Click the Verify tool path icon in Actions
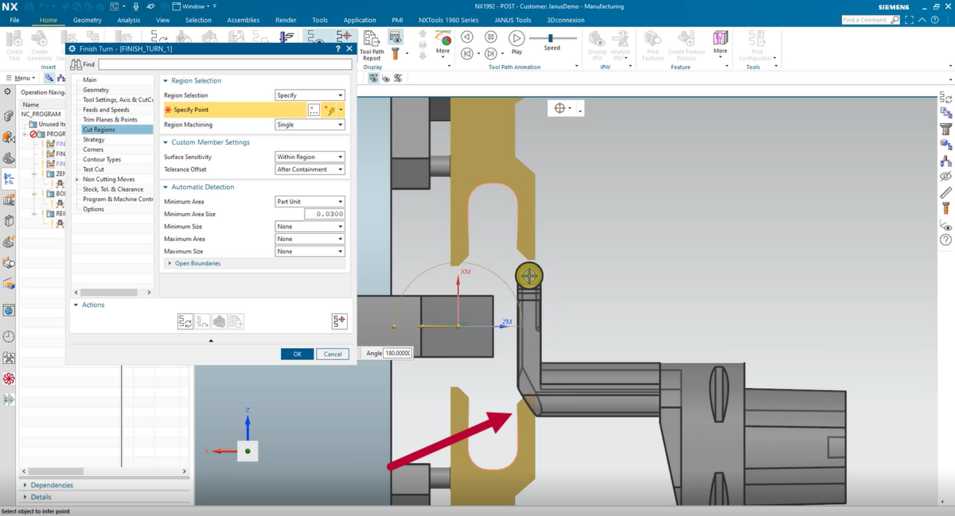The width and height of the screenshot is (955, 516). point(219,322)
